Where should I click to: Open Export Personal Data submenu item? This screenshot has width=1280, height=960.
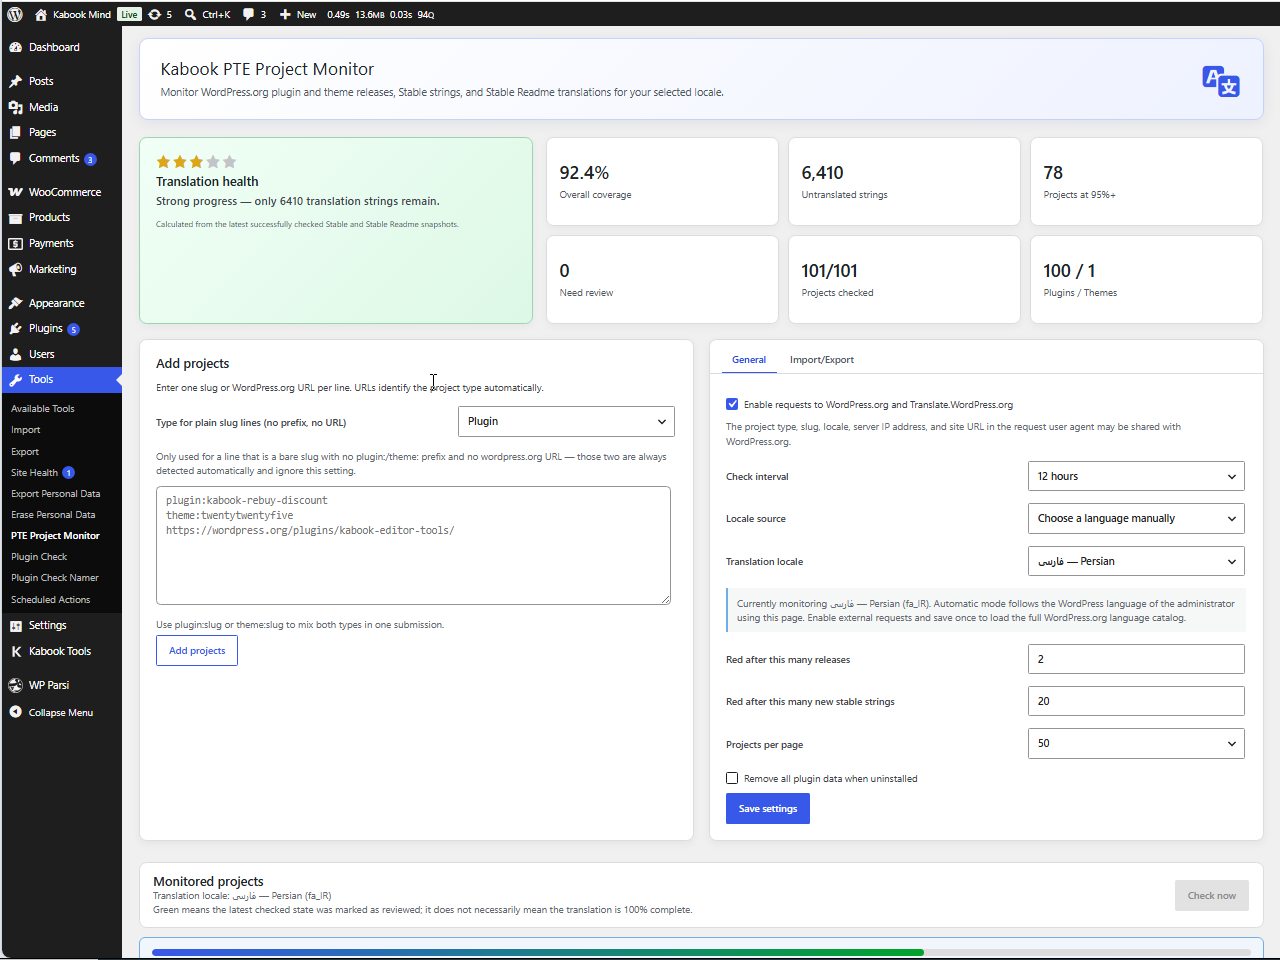click(x=56, y=493)
